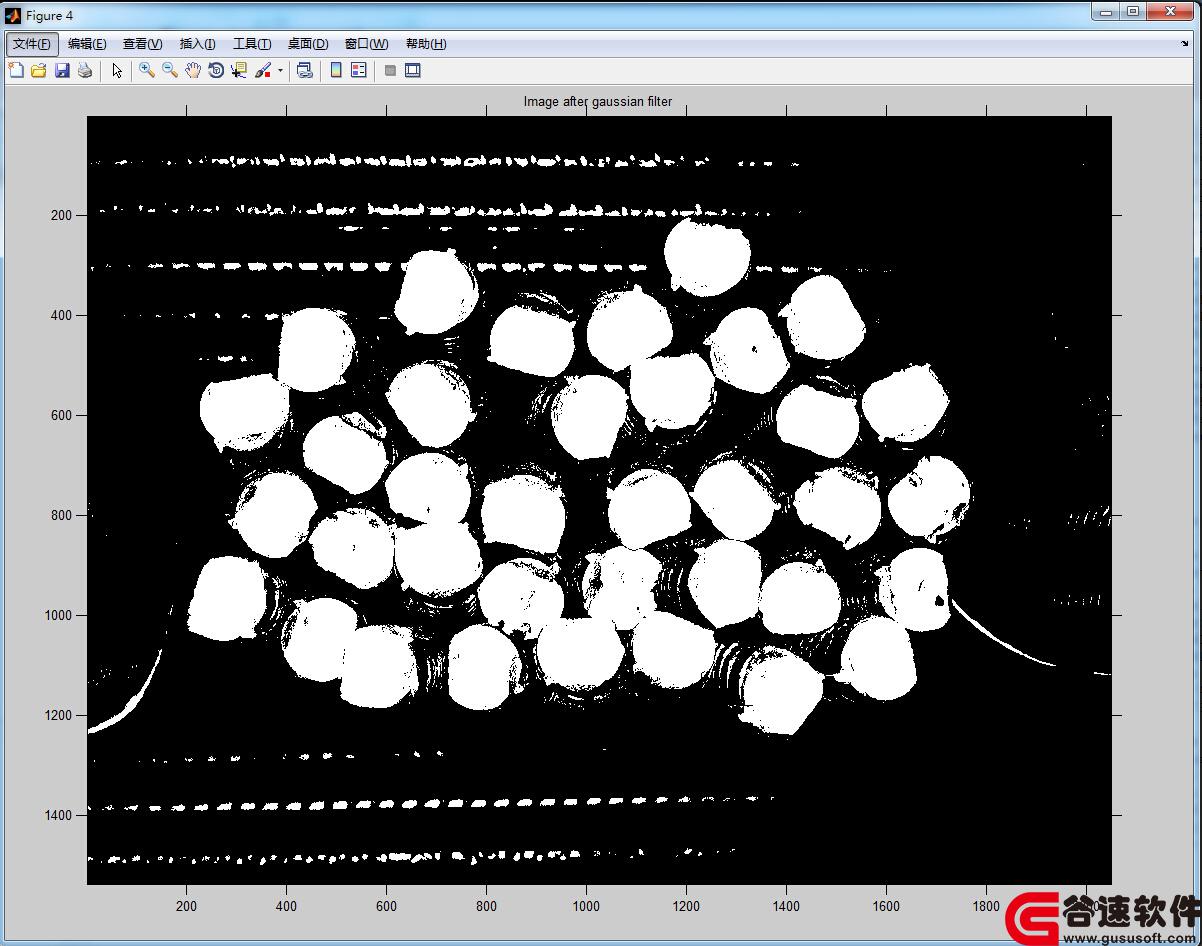Open the 帮助(H) menu

click(x=426, y=44)
